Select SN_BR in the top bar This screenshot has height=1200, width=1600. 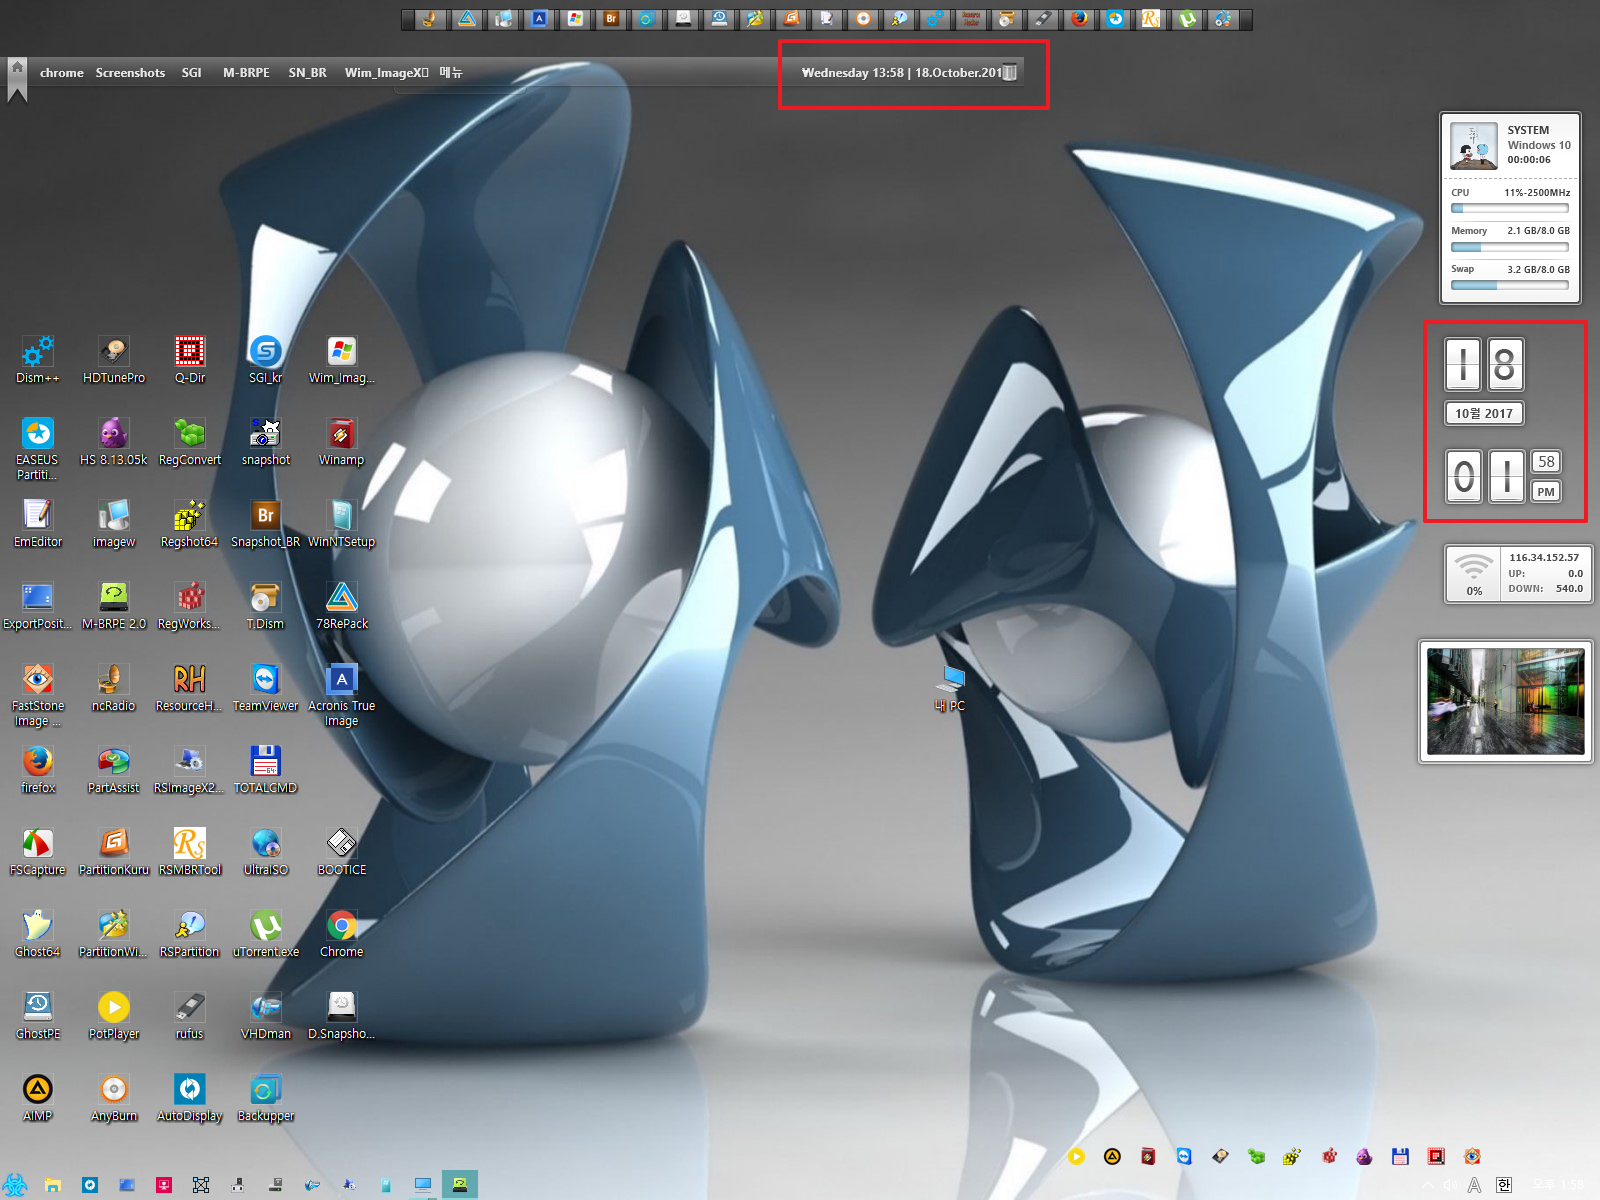(308, 73)
